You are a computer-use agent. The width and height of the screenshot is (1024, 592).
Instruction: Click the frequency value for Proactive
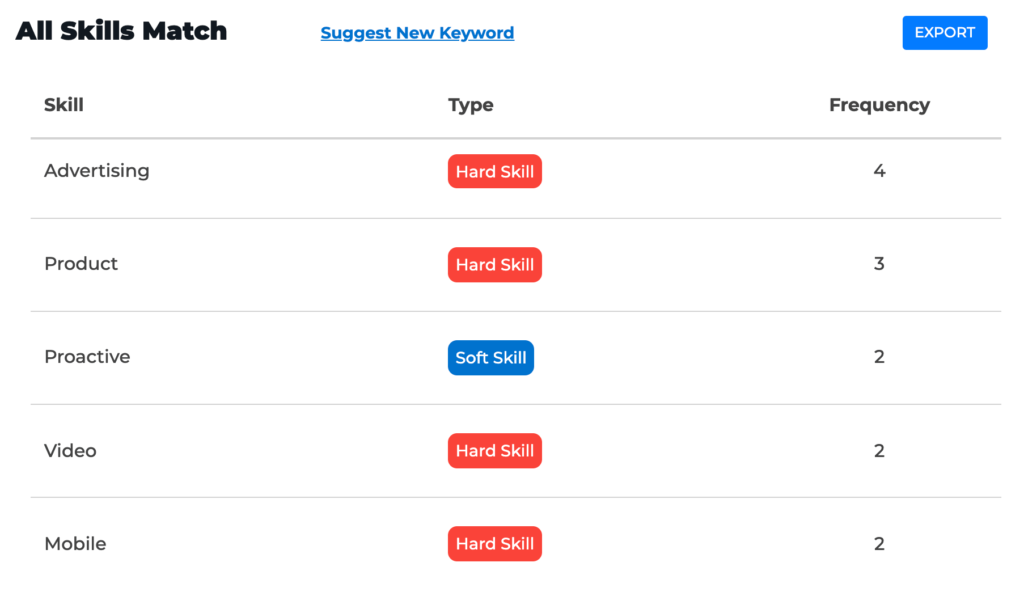click(879, 357)
